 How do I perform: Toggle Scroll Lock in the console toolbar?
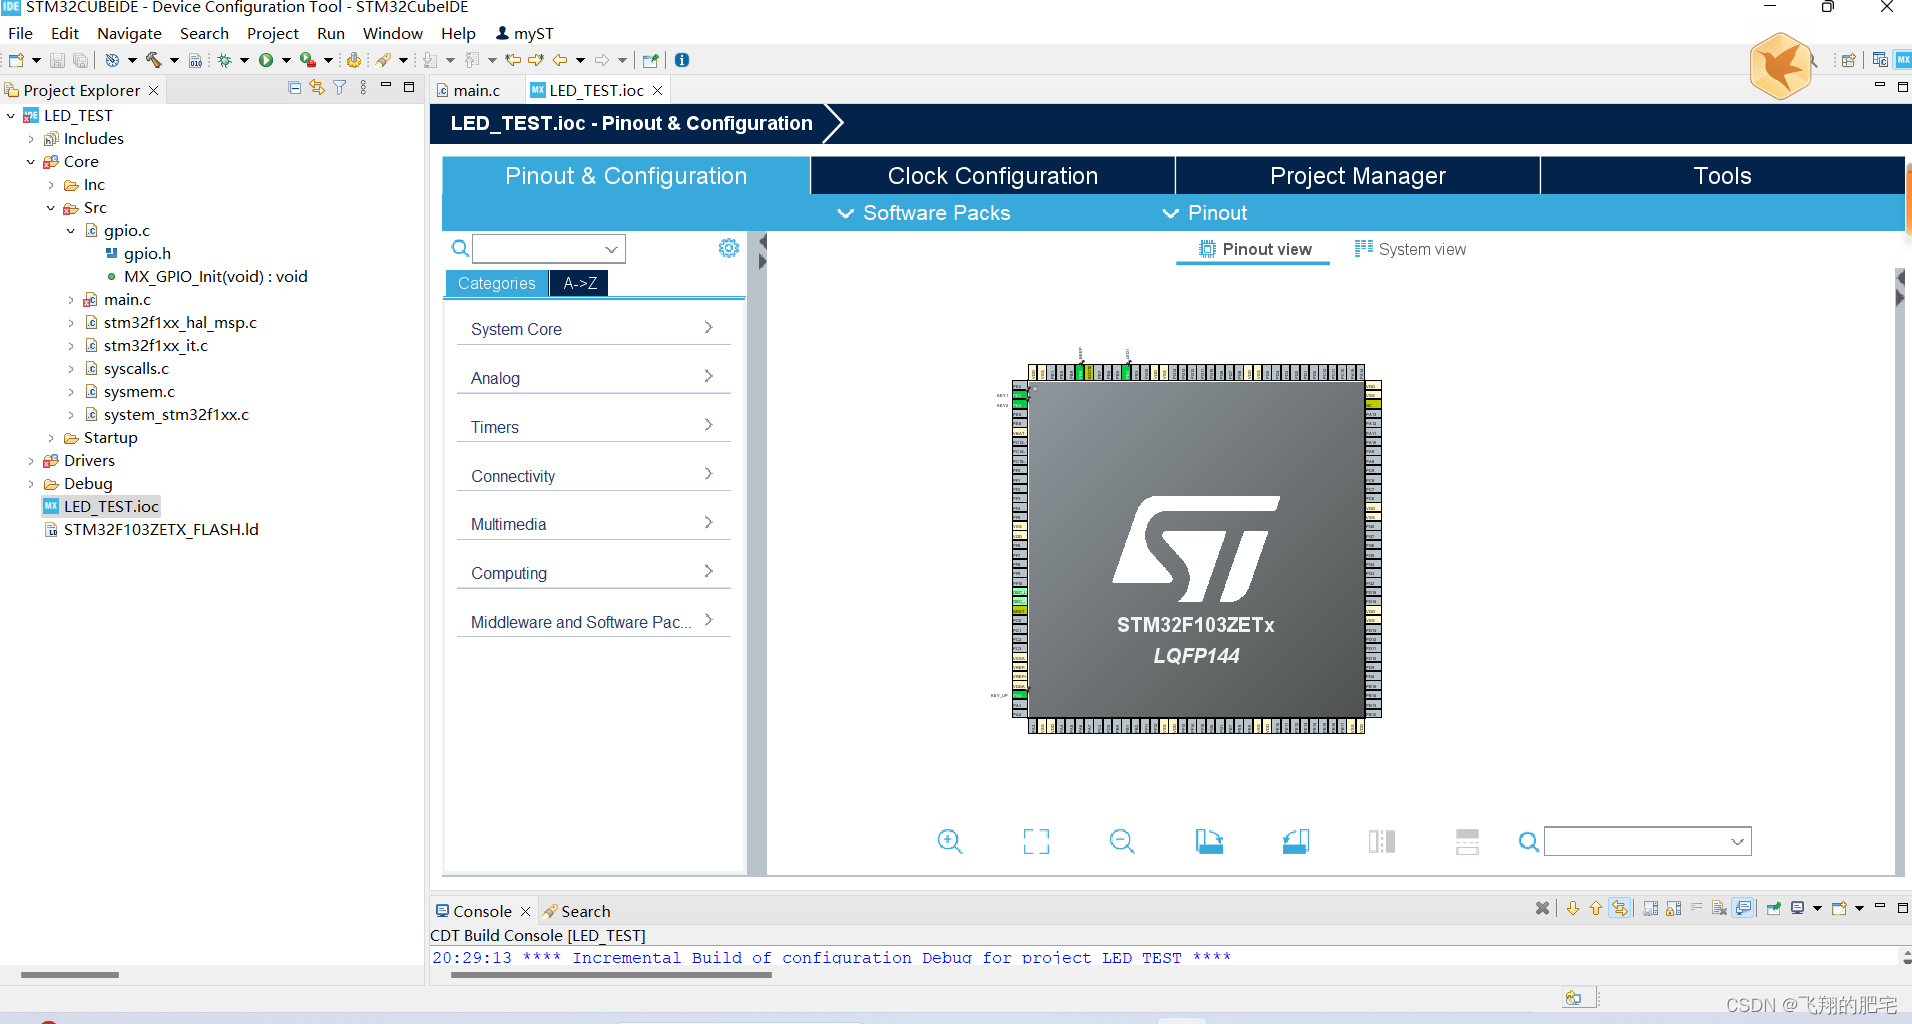(1672, 908)
